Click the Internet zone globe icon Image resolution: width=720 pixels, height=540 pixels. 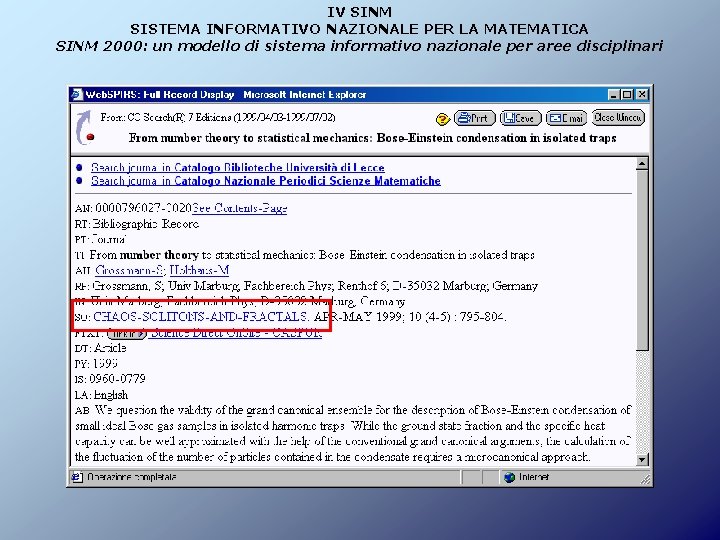pos(509,478)
